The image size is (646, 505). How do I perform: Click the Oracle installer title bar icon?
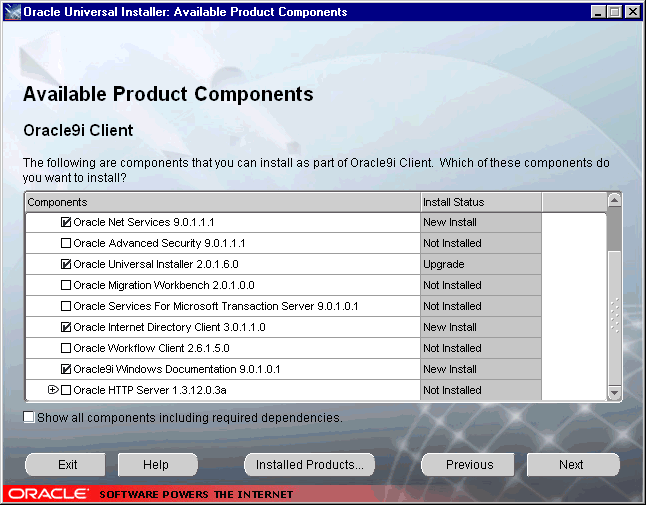(12, 12)
